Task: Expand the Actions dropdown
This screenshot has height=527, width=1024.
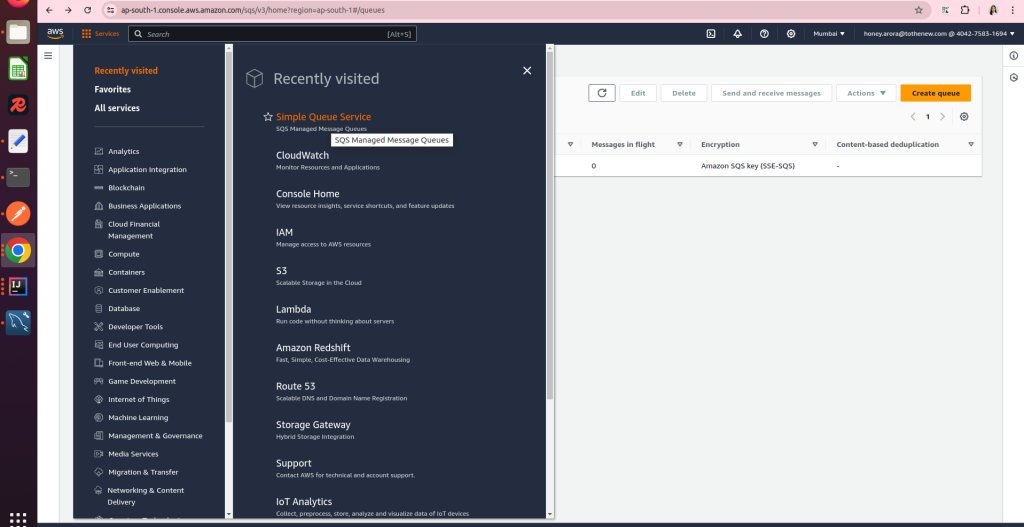Action: pyautogui.click(x=866, y=93)
